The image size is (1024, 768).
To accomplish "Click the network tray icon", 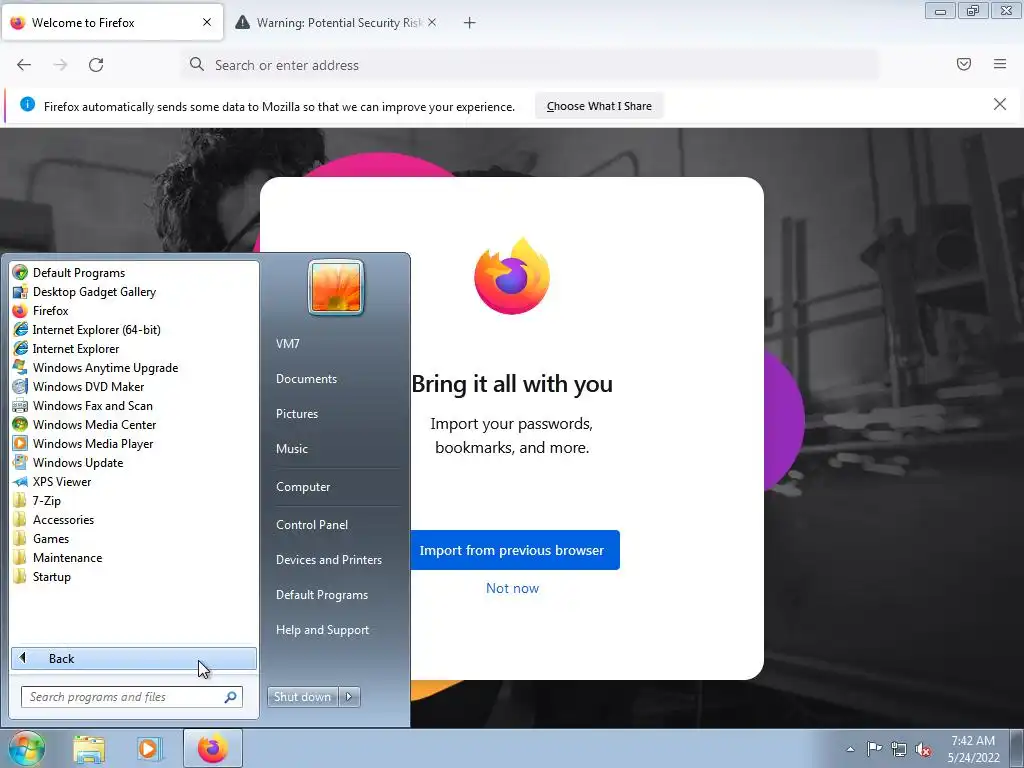I will point(899,750).
